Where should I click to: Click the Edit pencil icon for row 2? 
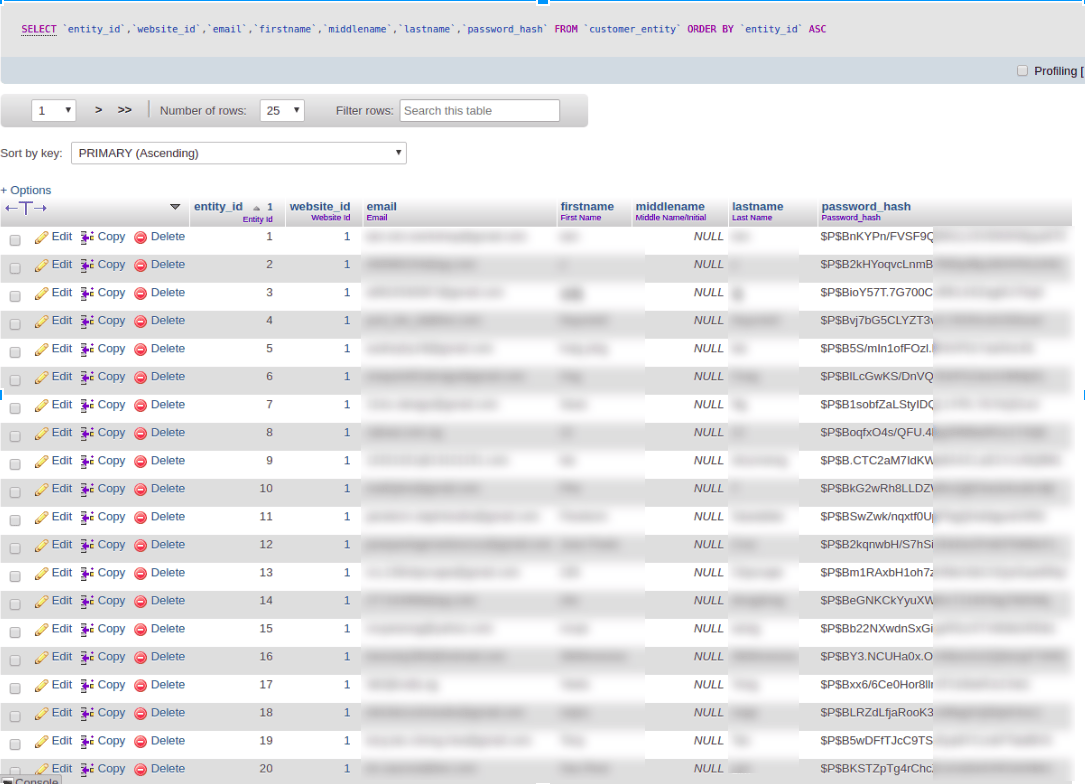[x=42, y=265]
